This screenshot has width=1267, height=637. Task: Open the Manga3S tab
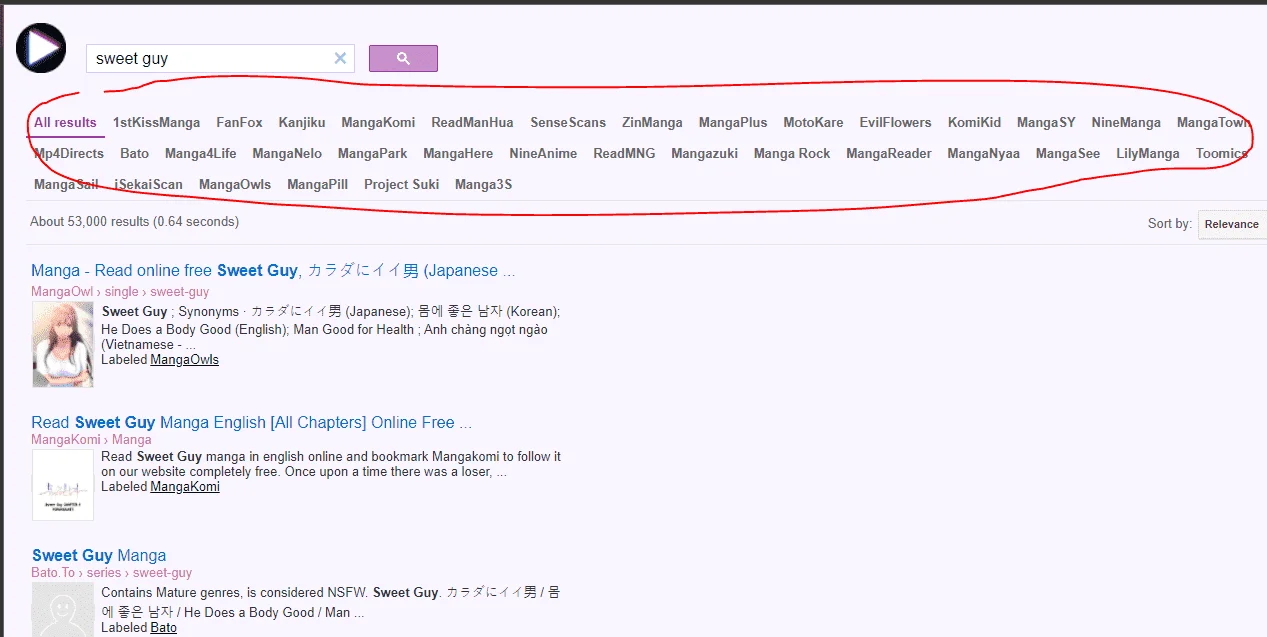point(483,184)
